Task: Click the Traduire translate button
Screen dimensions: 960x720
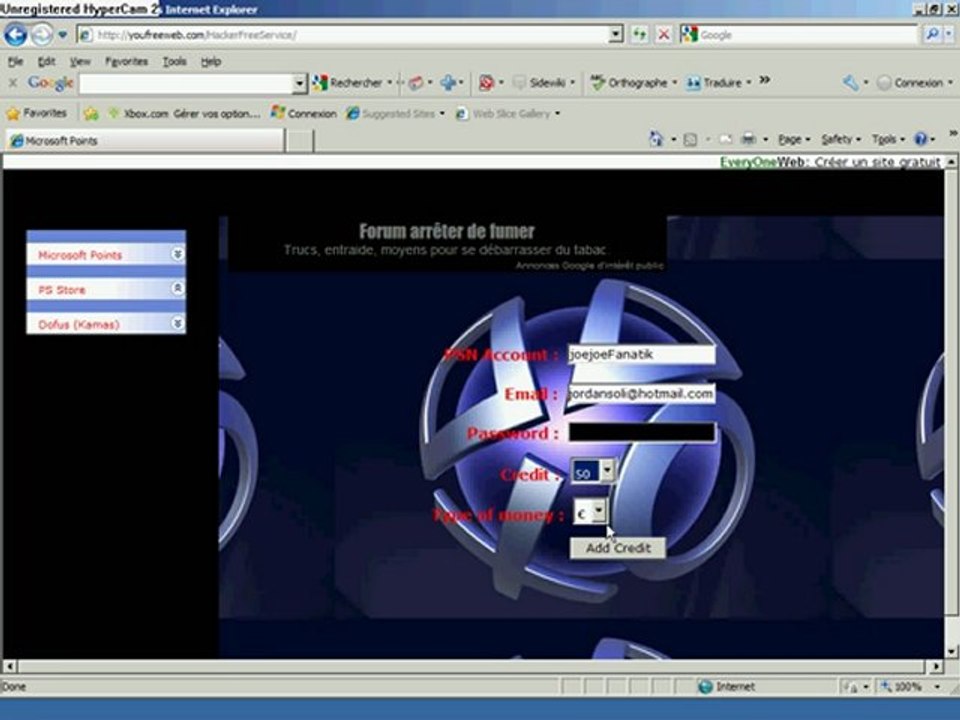Action: pos(714,83)
